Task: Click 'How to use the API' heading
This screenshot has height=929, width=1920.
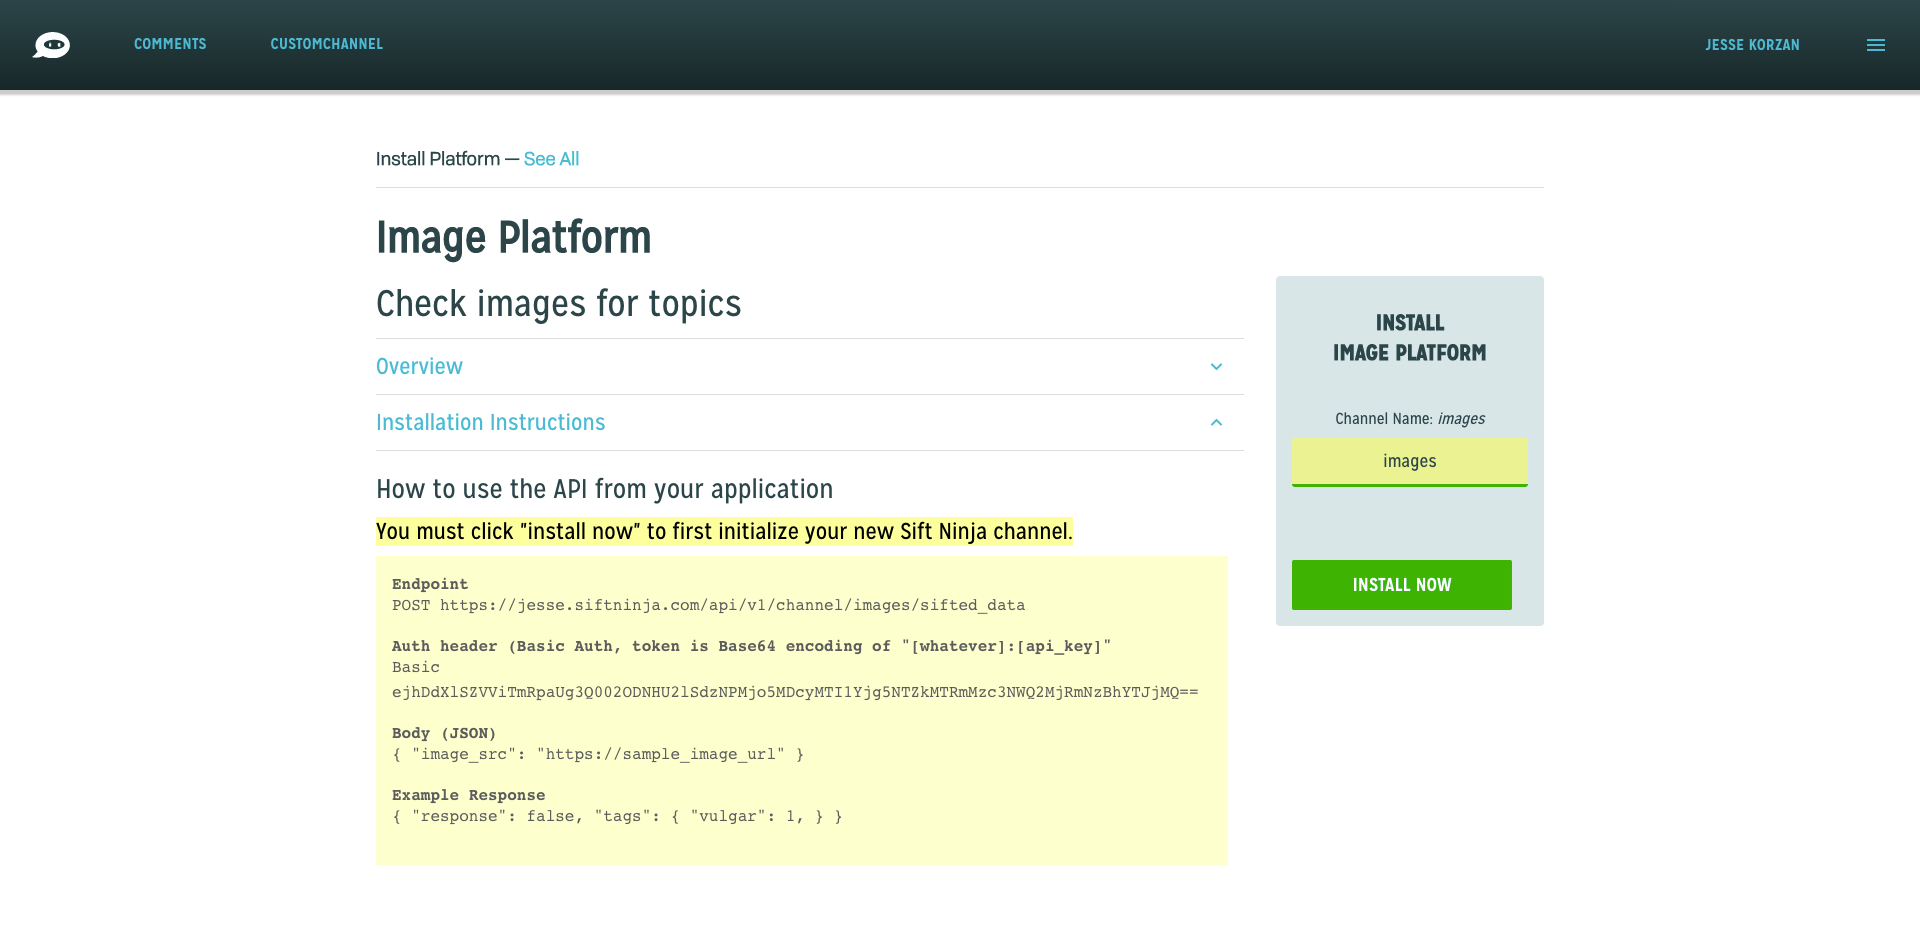Action: click(604, 489)
